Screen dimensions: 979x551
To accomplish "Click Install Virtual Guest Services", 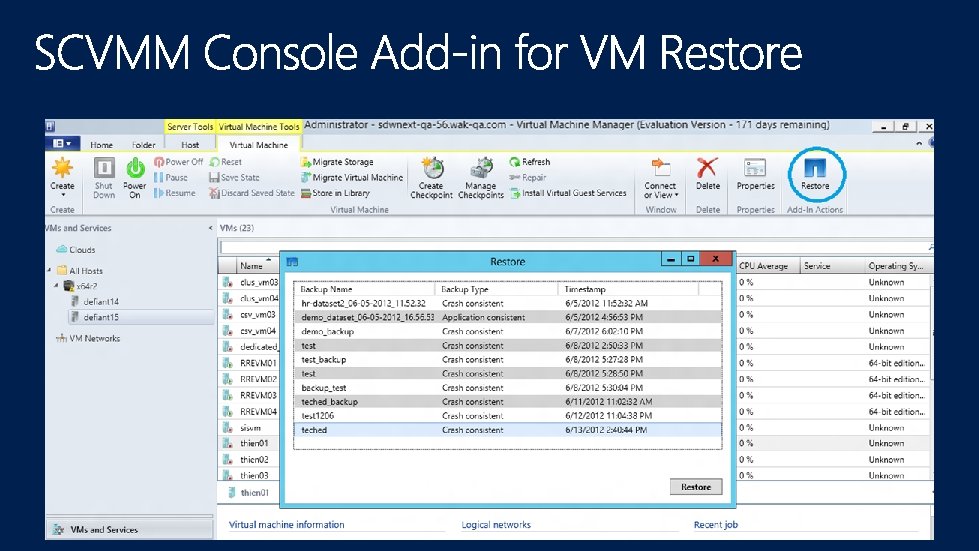I will point(568,193).
